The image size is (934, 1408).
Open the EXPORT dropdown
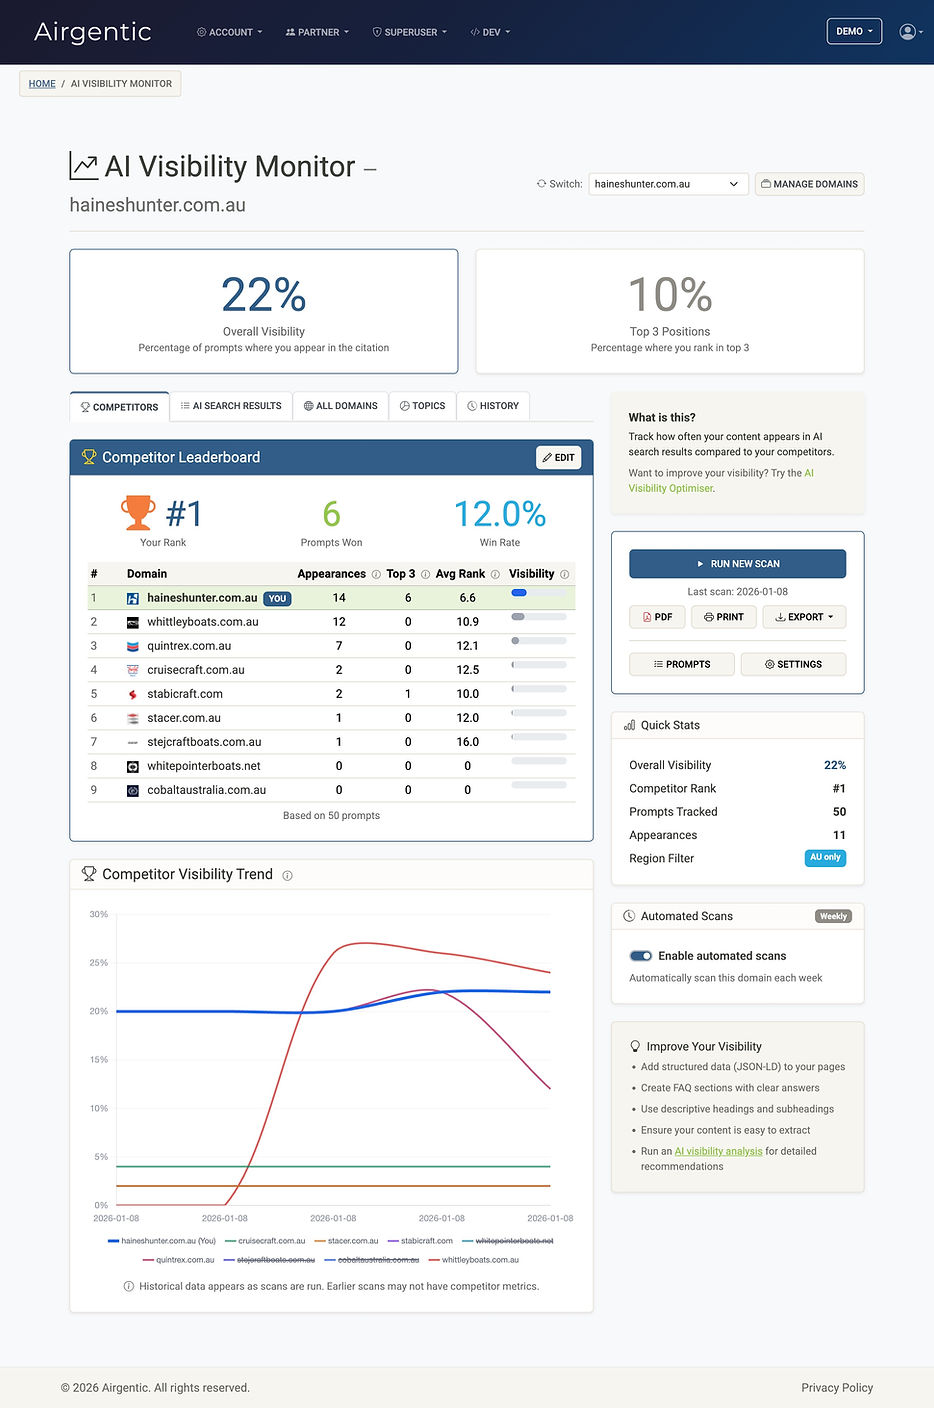pyautogui.click(x=804, y=617)
